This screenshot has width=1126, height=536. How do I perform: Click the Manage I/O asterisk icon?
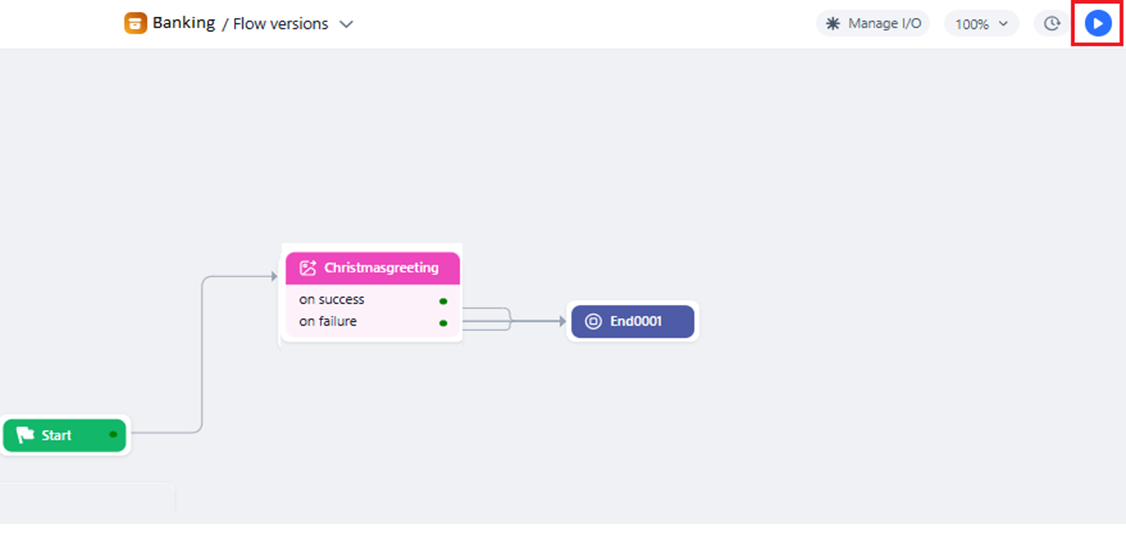tap(833, 24)
